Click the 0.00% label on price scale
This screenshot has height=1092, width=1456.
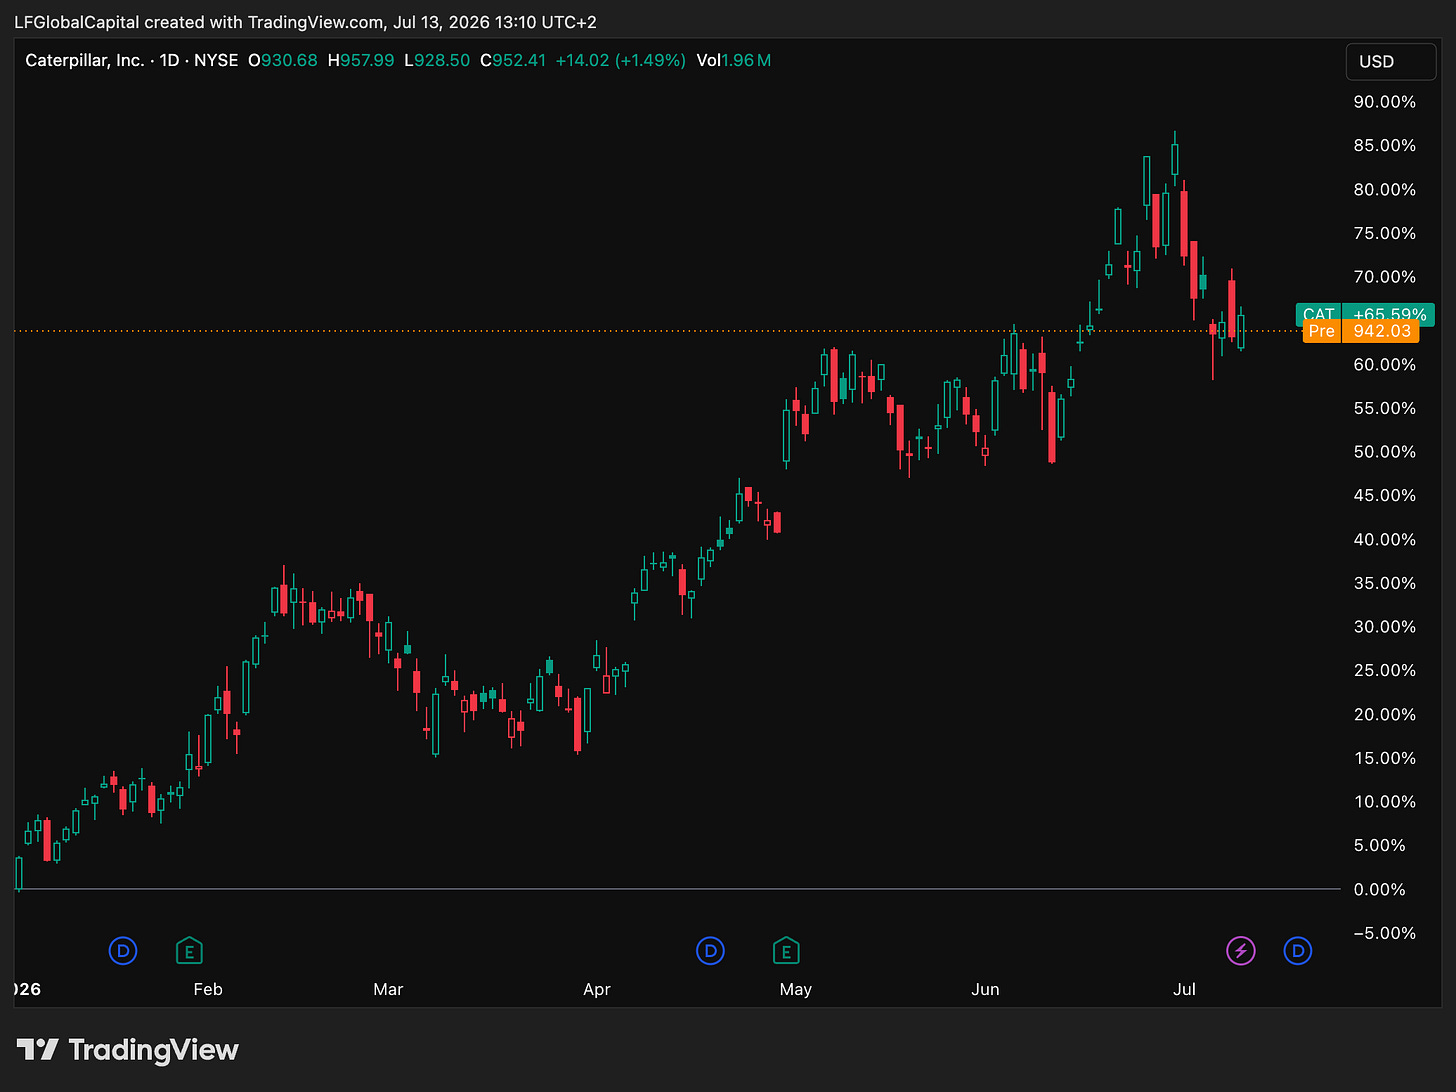click(x=1379, y=889)
